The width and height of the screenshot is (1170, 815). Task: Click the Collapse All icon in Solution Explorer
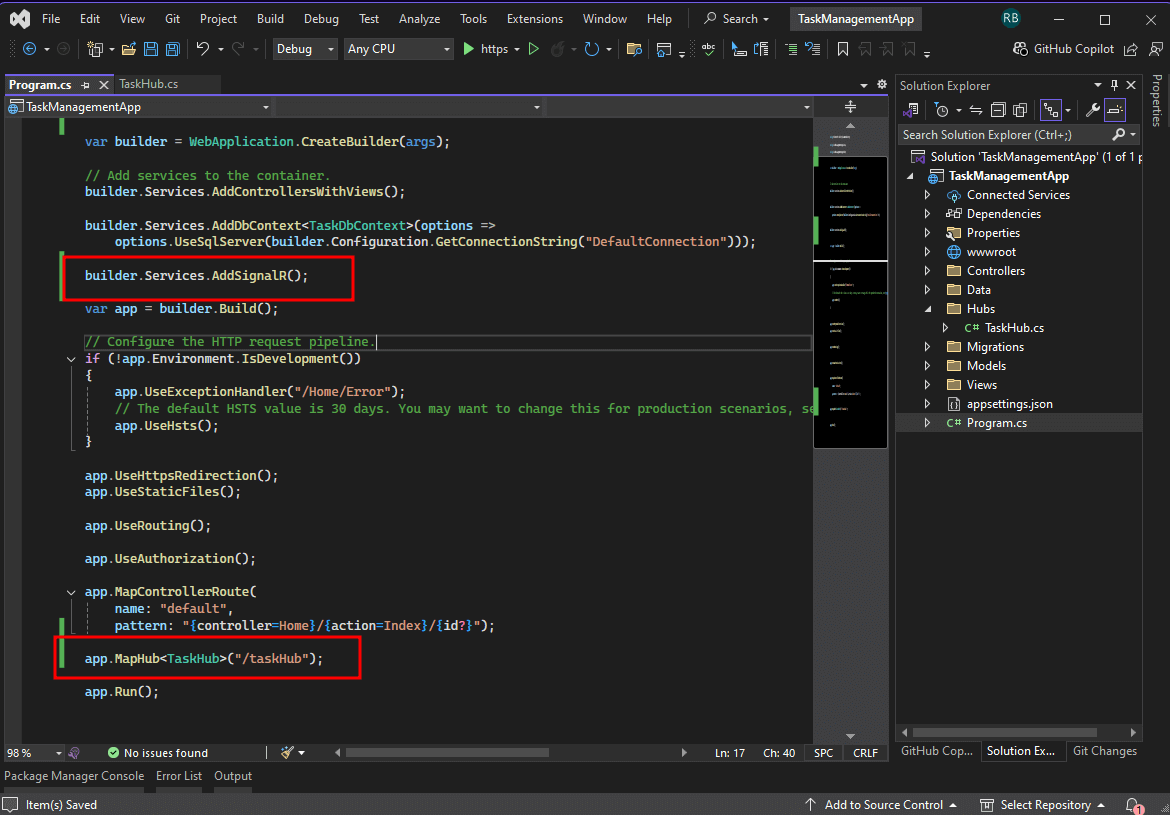point(998,110)
